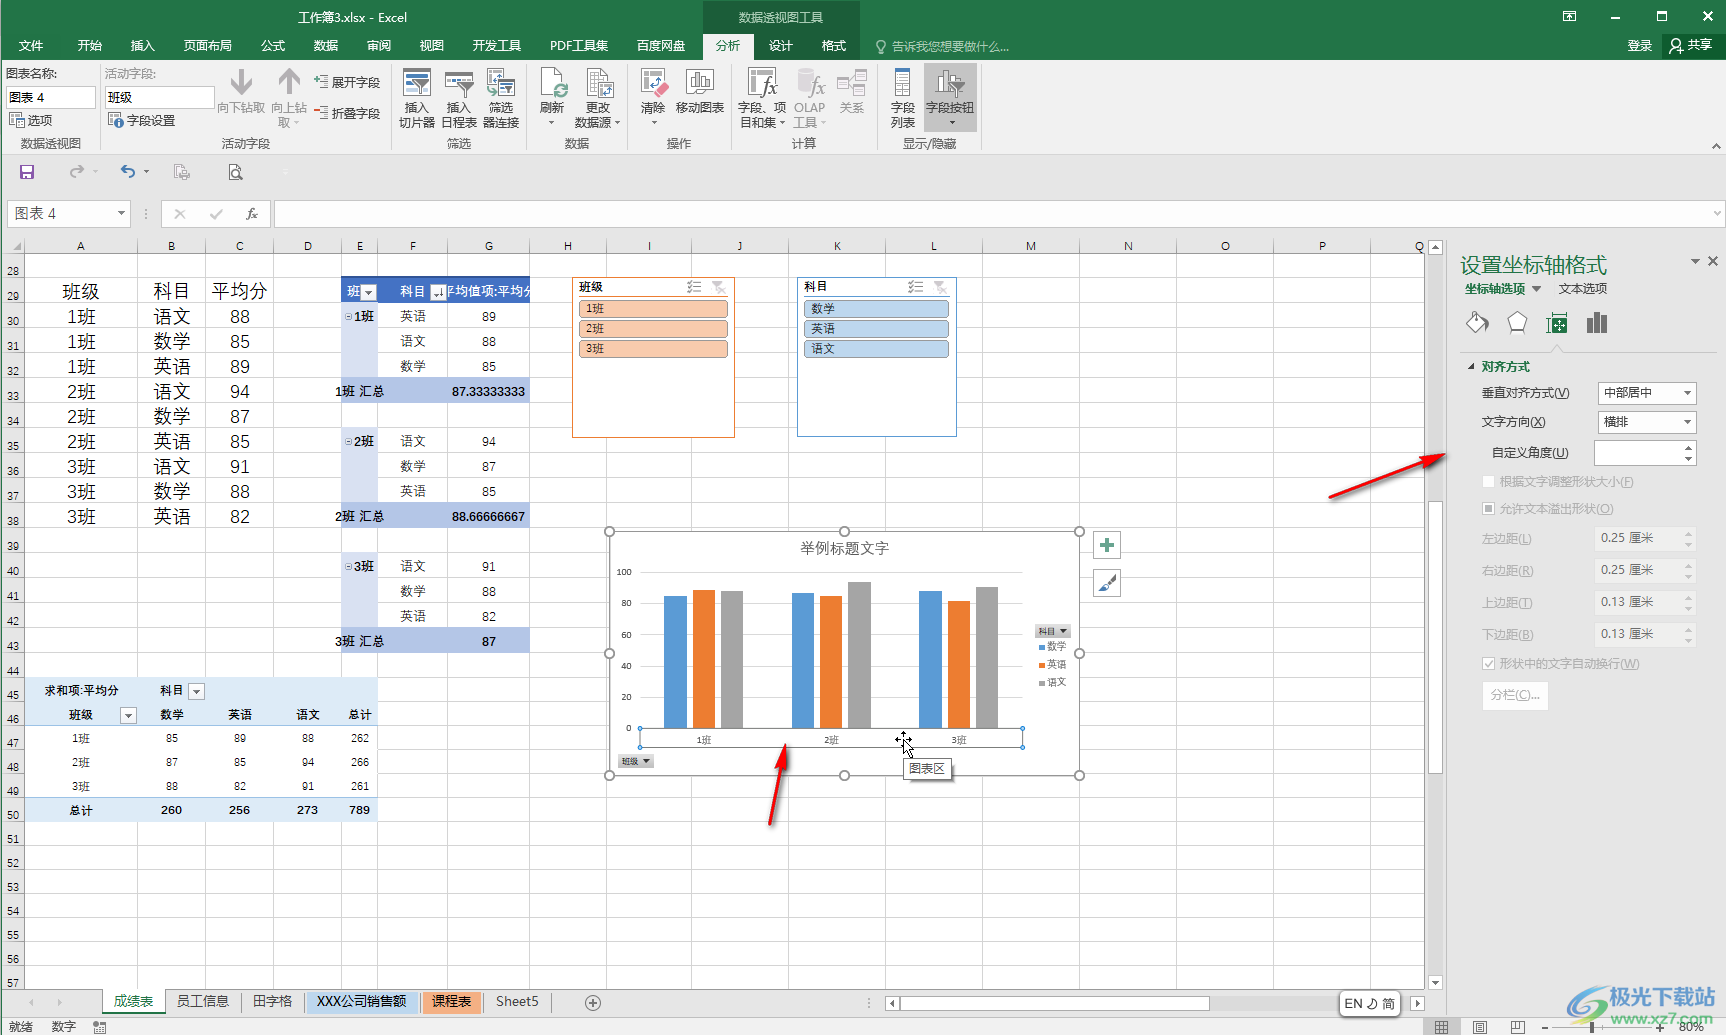Select 1班 in the 班级 slicer
This screenshot has height=1035, width=1726.
(x=653, y=309)
